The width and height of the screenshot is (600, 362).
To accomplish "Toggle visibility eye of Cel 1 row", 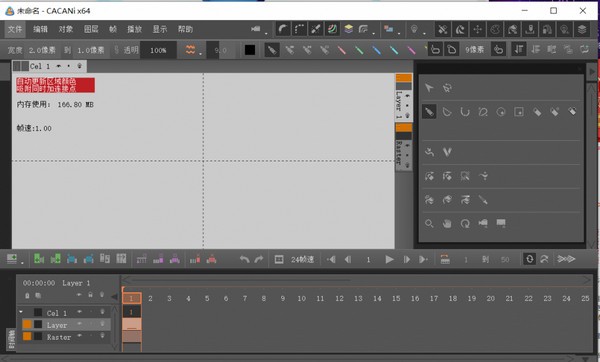I will point(79,312).
